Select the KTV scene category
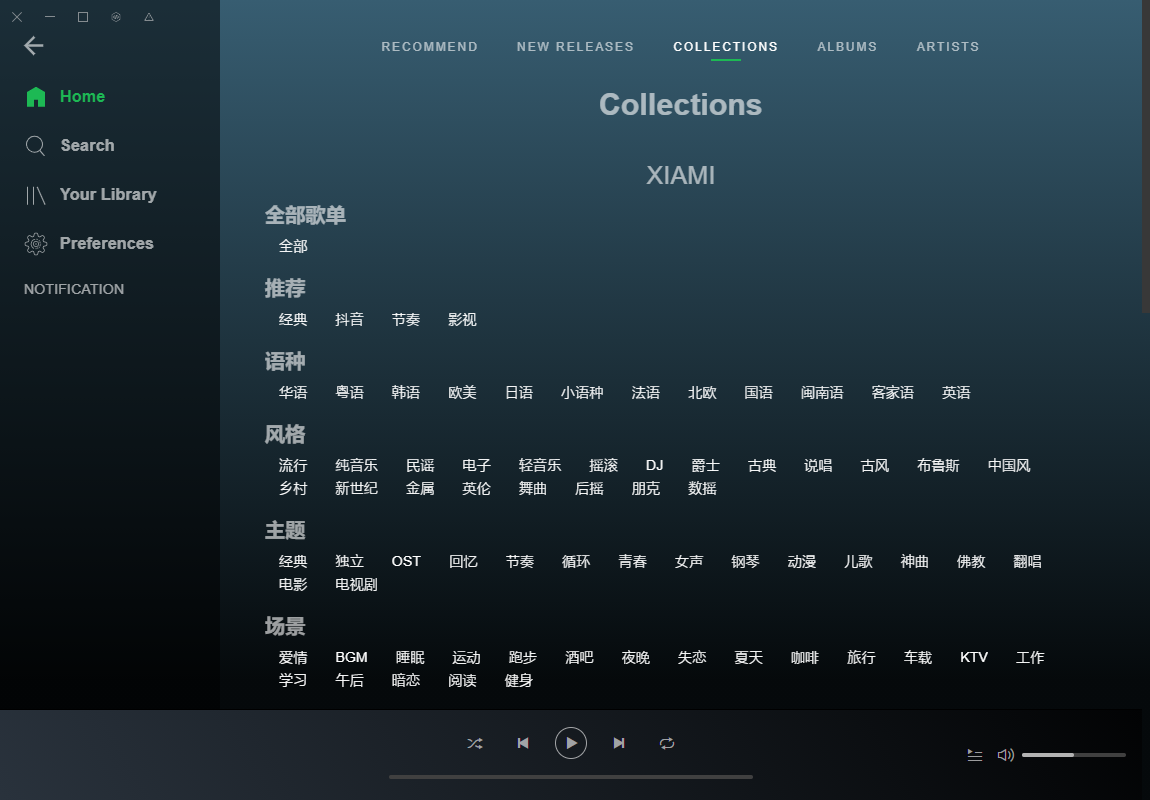This screenshot has width=1150, height=800. pos(973,658)
